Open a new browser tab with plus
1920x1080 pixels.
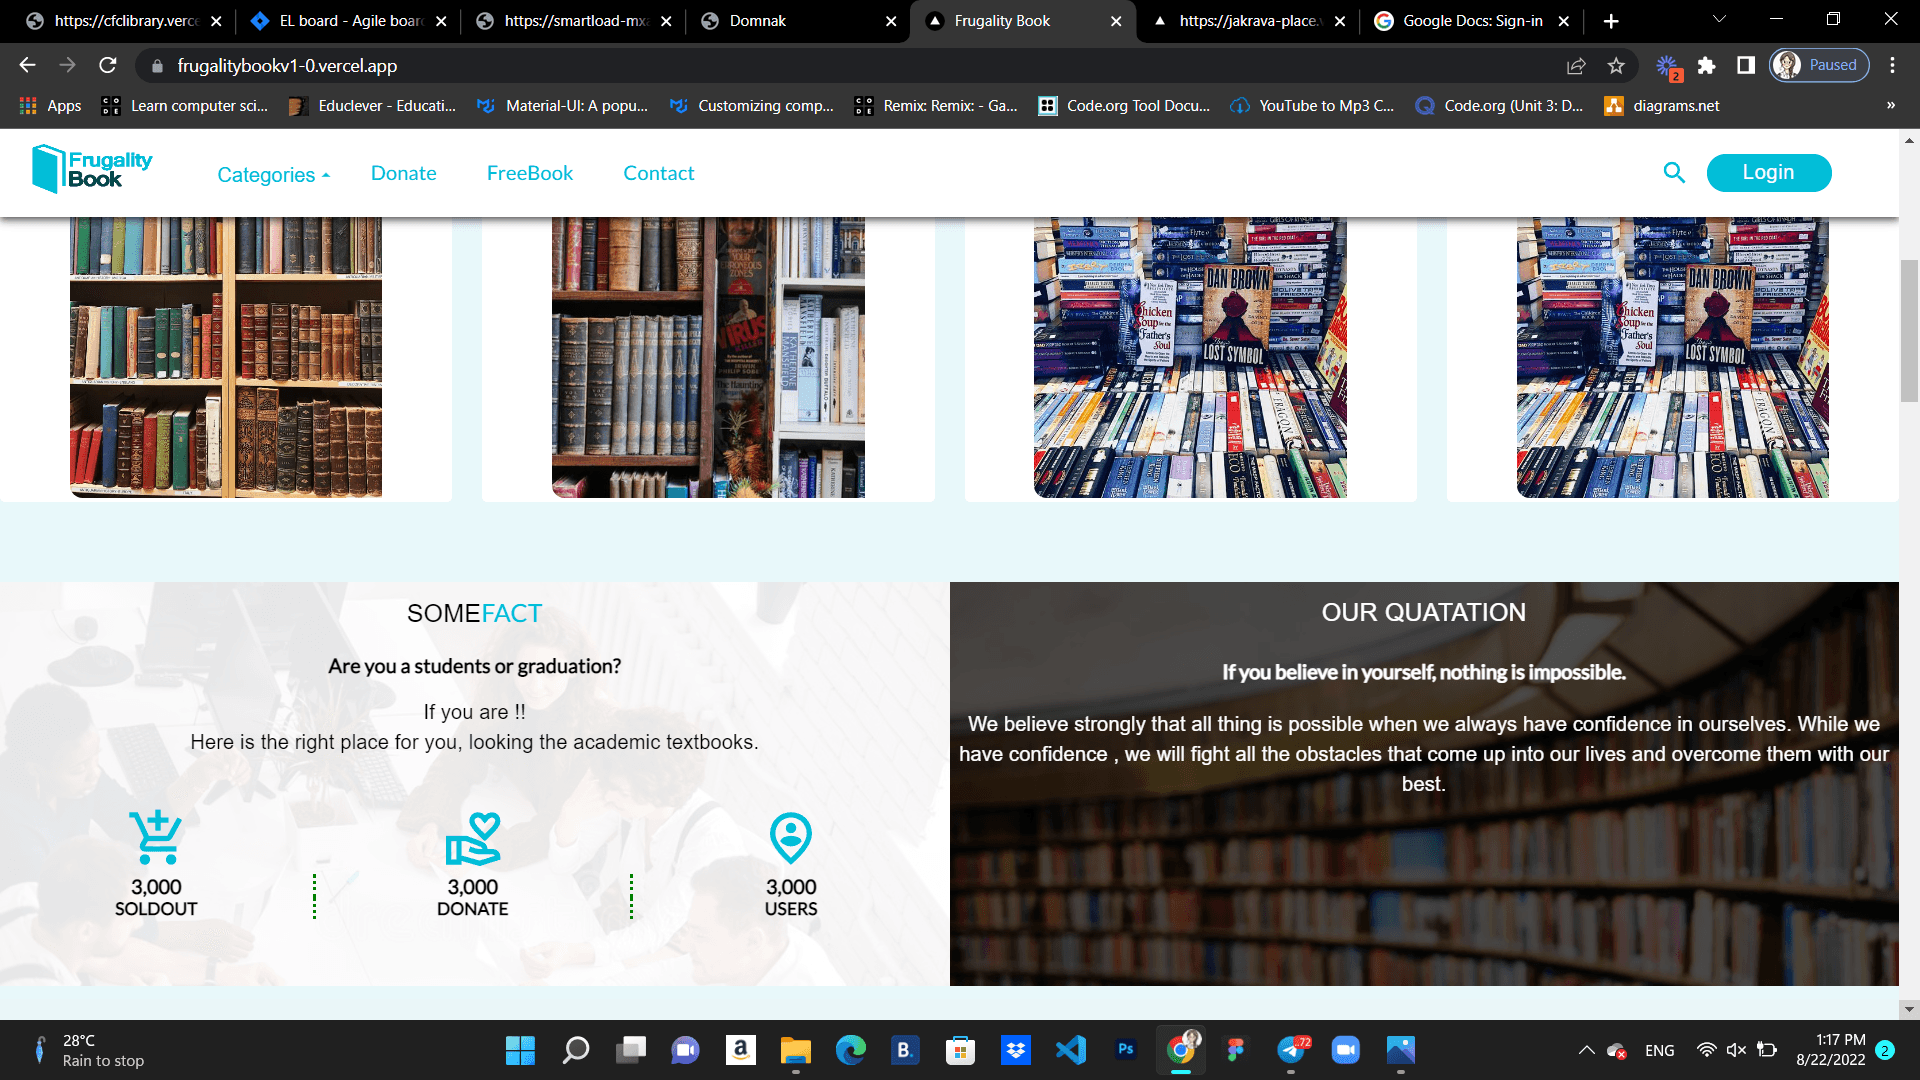click(1611, 21)
